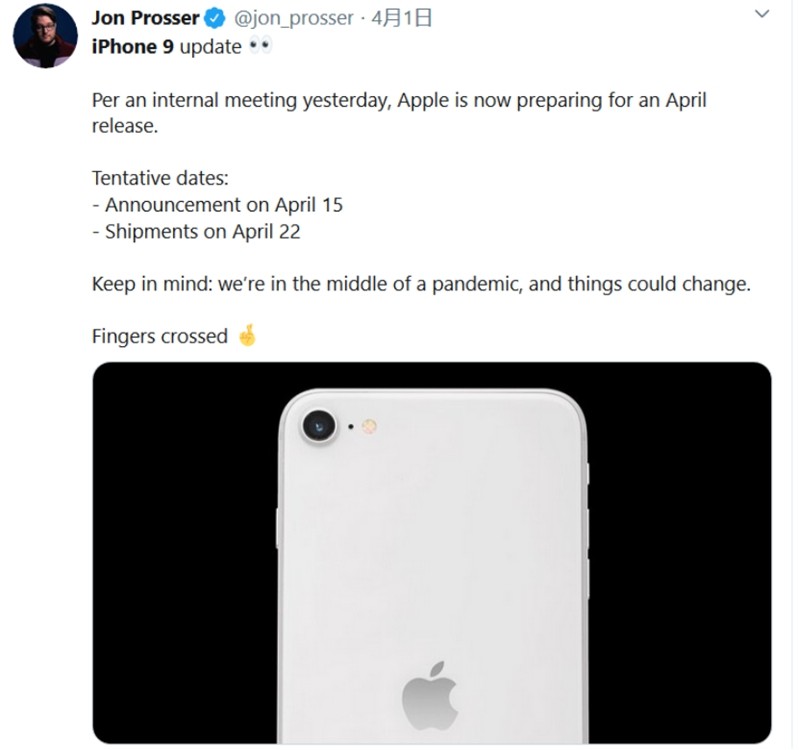Click the "Fingers crossed" text
The width and height of the screenshot is (799, 750).
pyautogui.click(x=160, y=336)
